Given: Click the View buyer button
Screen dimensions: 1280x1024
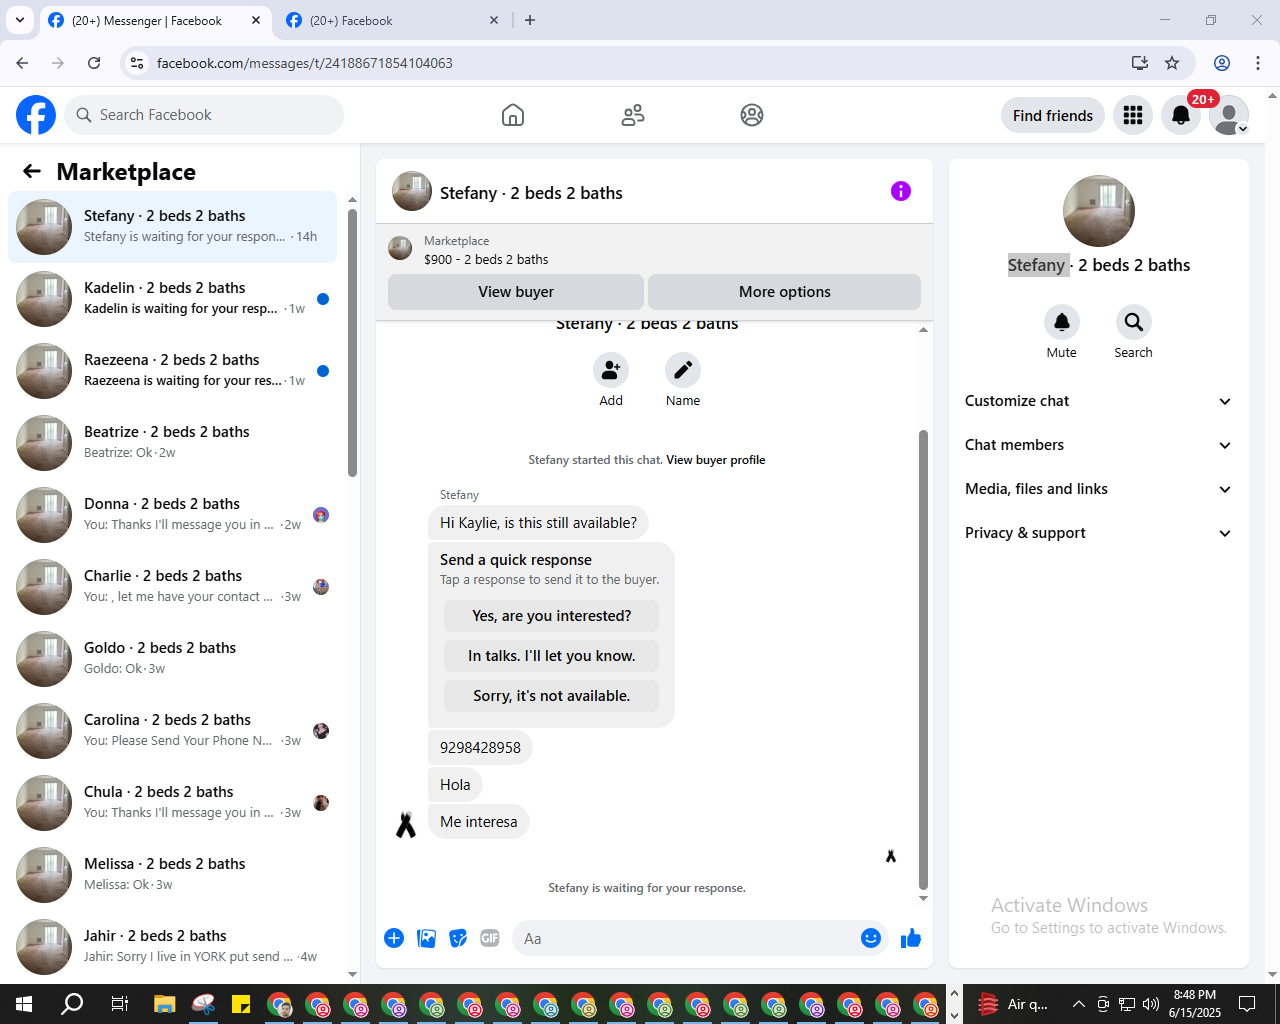Looking at the screenshot, I should click(516, 292).
